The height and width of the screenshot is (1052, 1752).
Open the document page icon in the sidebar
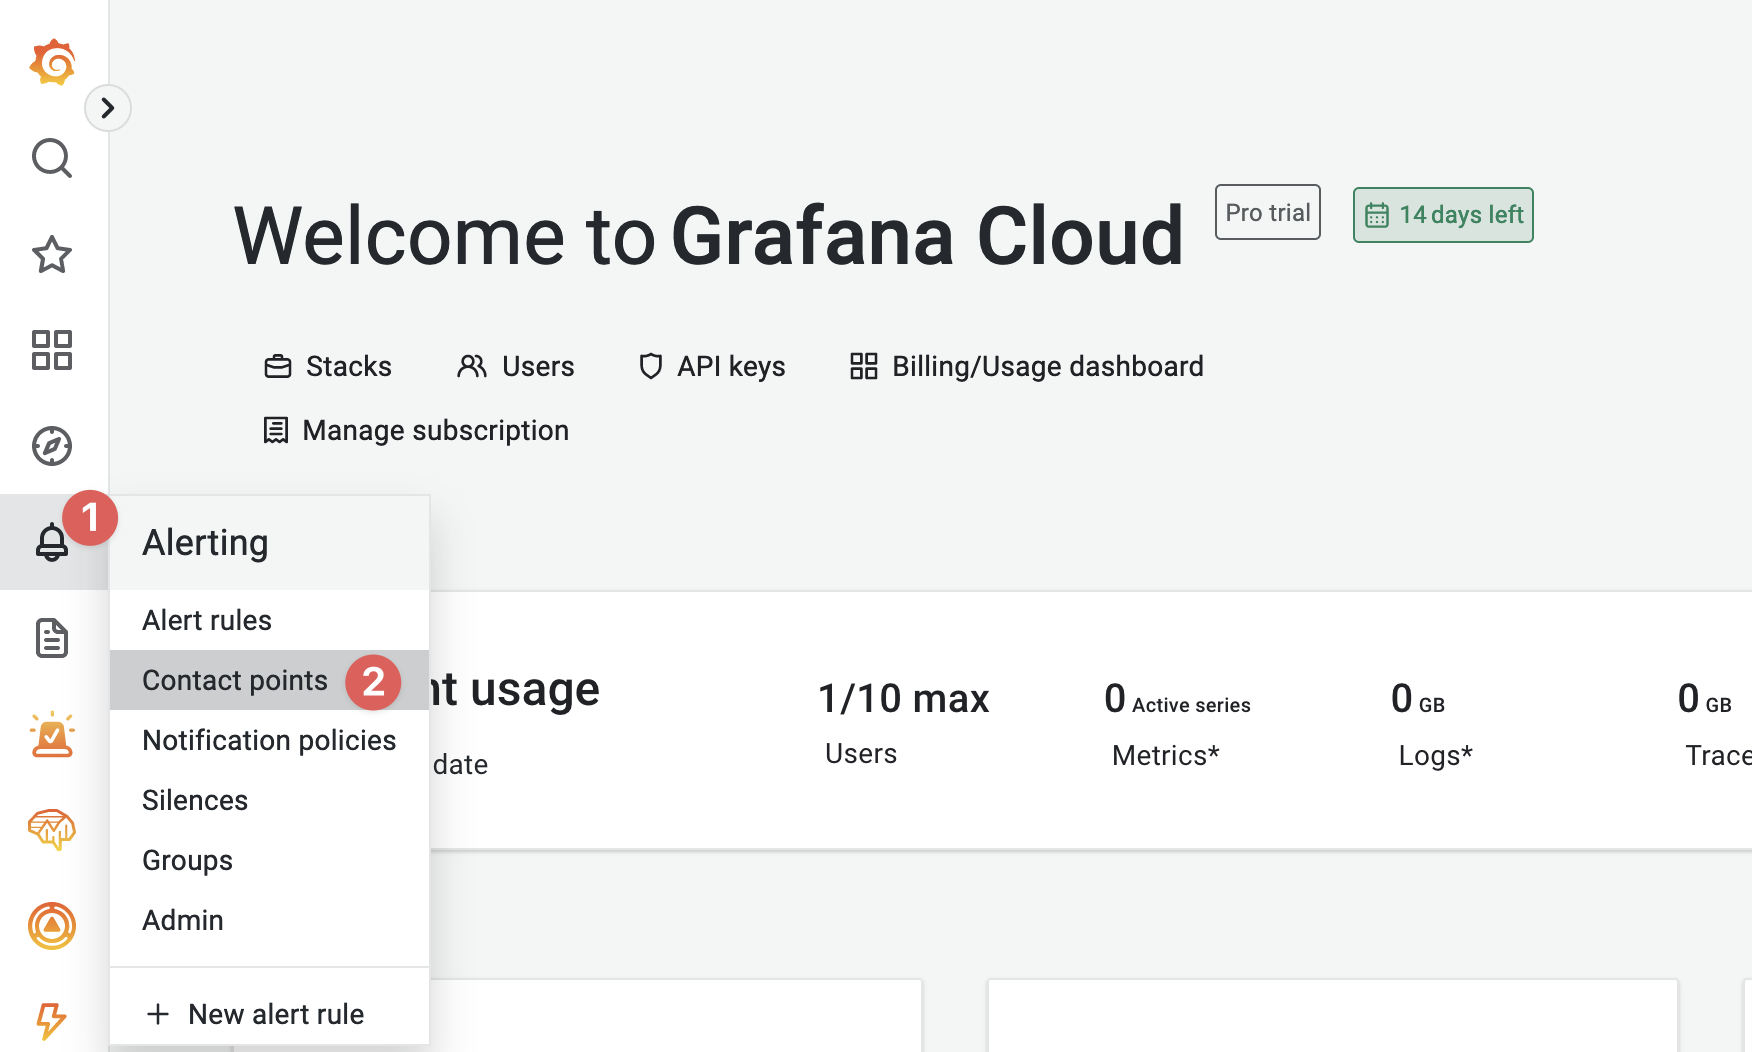[x=52, y=638]
